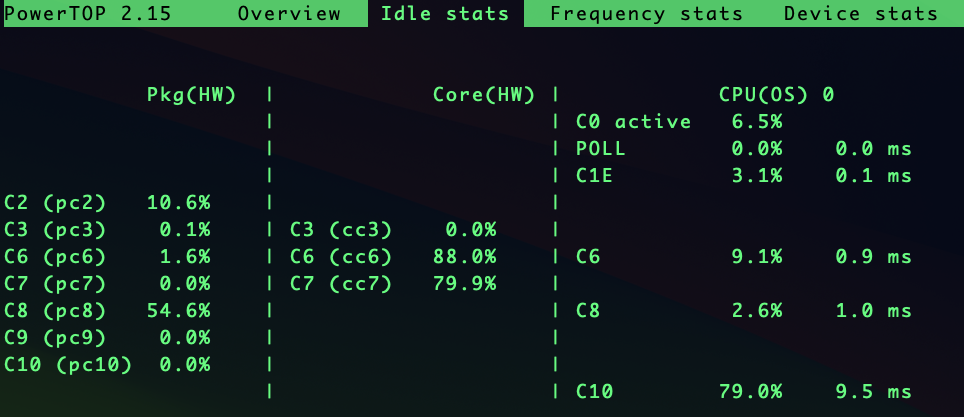Open the Frequency stats tab
The width and height of the screenshot is (964, 417).
pos(646,14)
